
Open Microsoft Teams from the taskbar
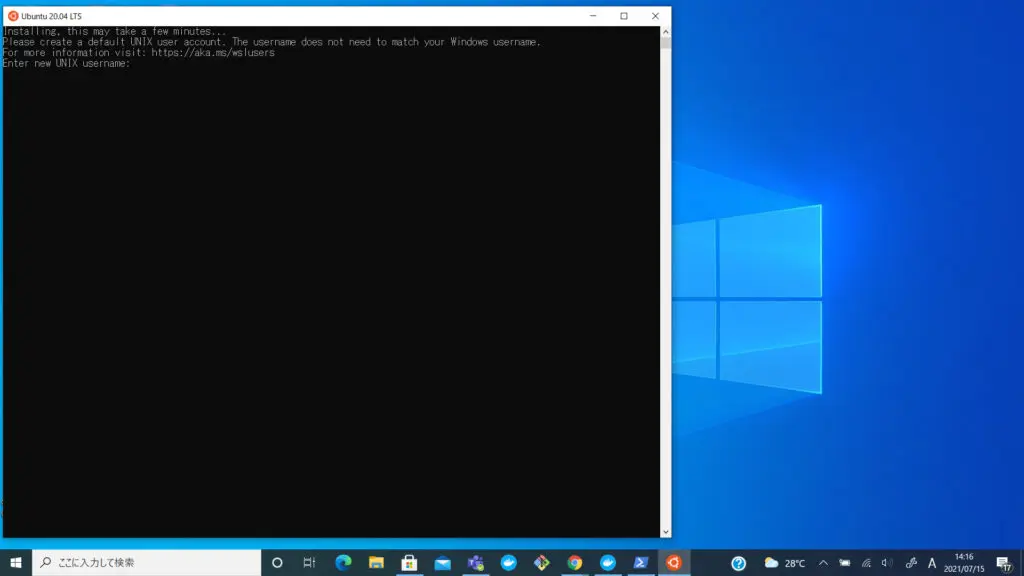click(475, 562)
